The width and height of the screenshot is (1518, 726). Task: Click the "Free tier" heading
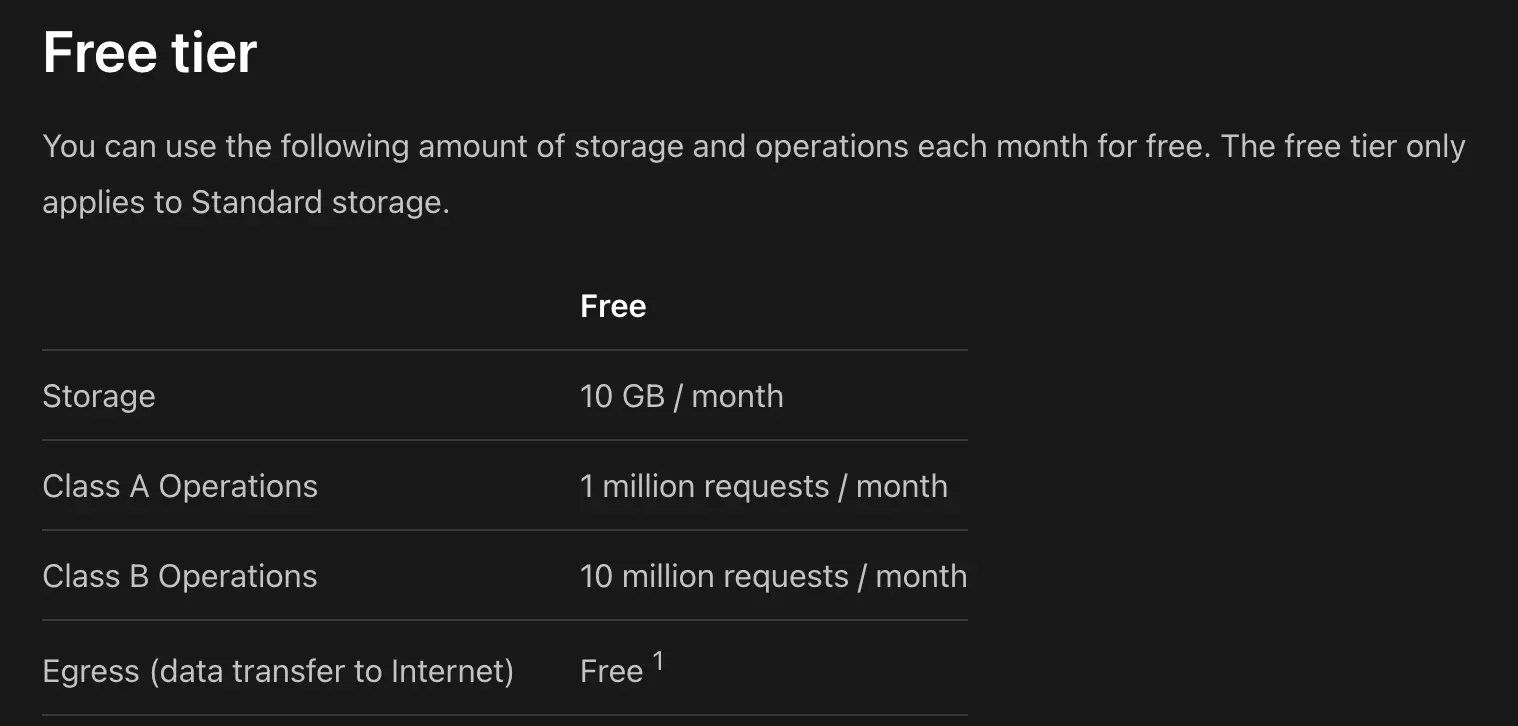click(150, 53)
